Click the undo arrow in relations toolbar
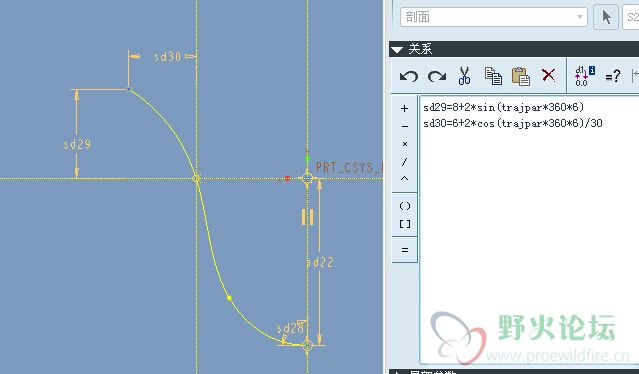Image resolution: width=639 pixels, height=374 pixels. [409, 76]
